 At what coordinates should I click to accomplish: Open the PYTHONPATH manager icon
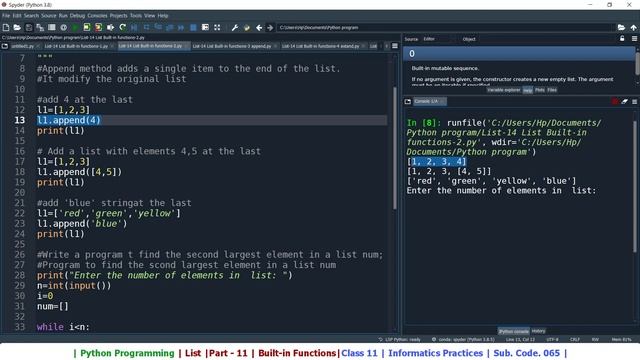tap(247, 27)
